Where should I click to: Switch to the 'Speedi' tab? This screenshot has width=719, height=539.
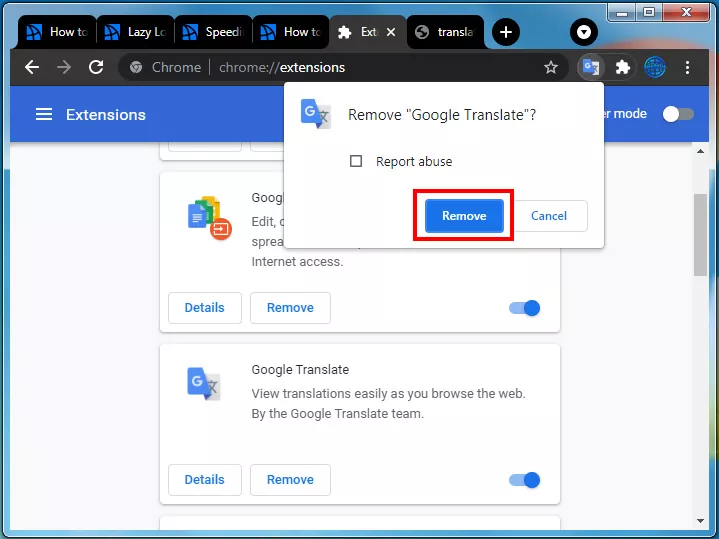pos(214,32)
